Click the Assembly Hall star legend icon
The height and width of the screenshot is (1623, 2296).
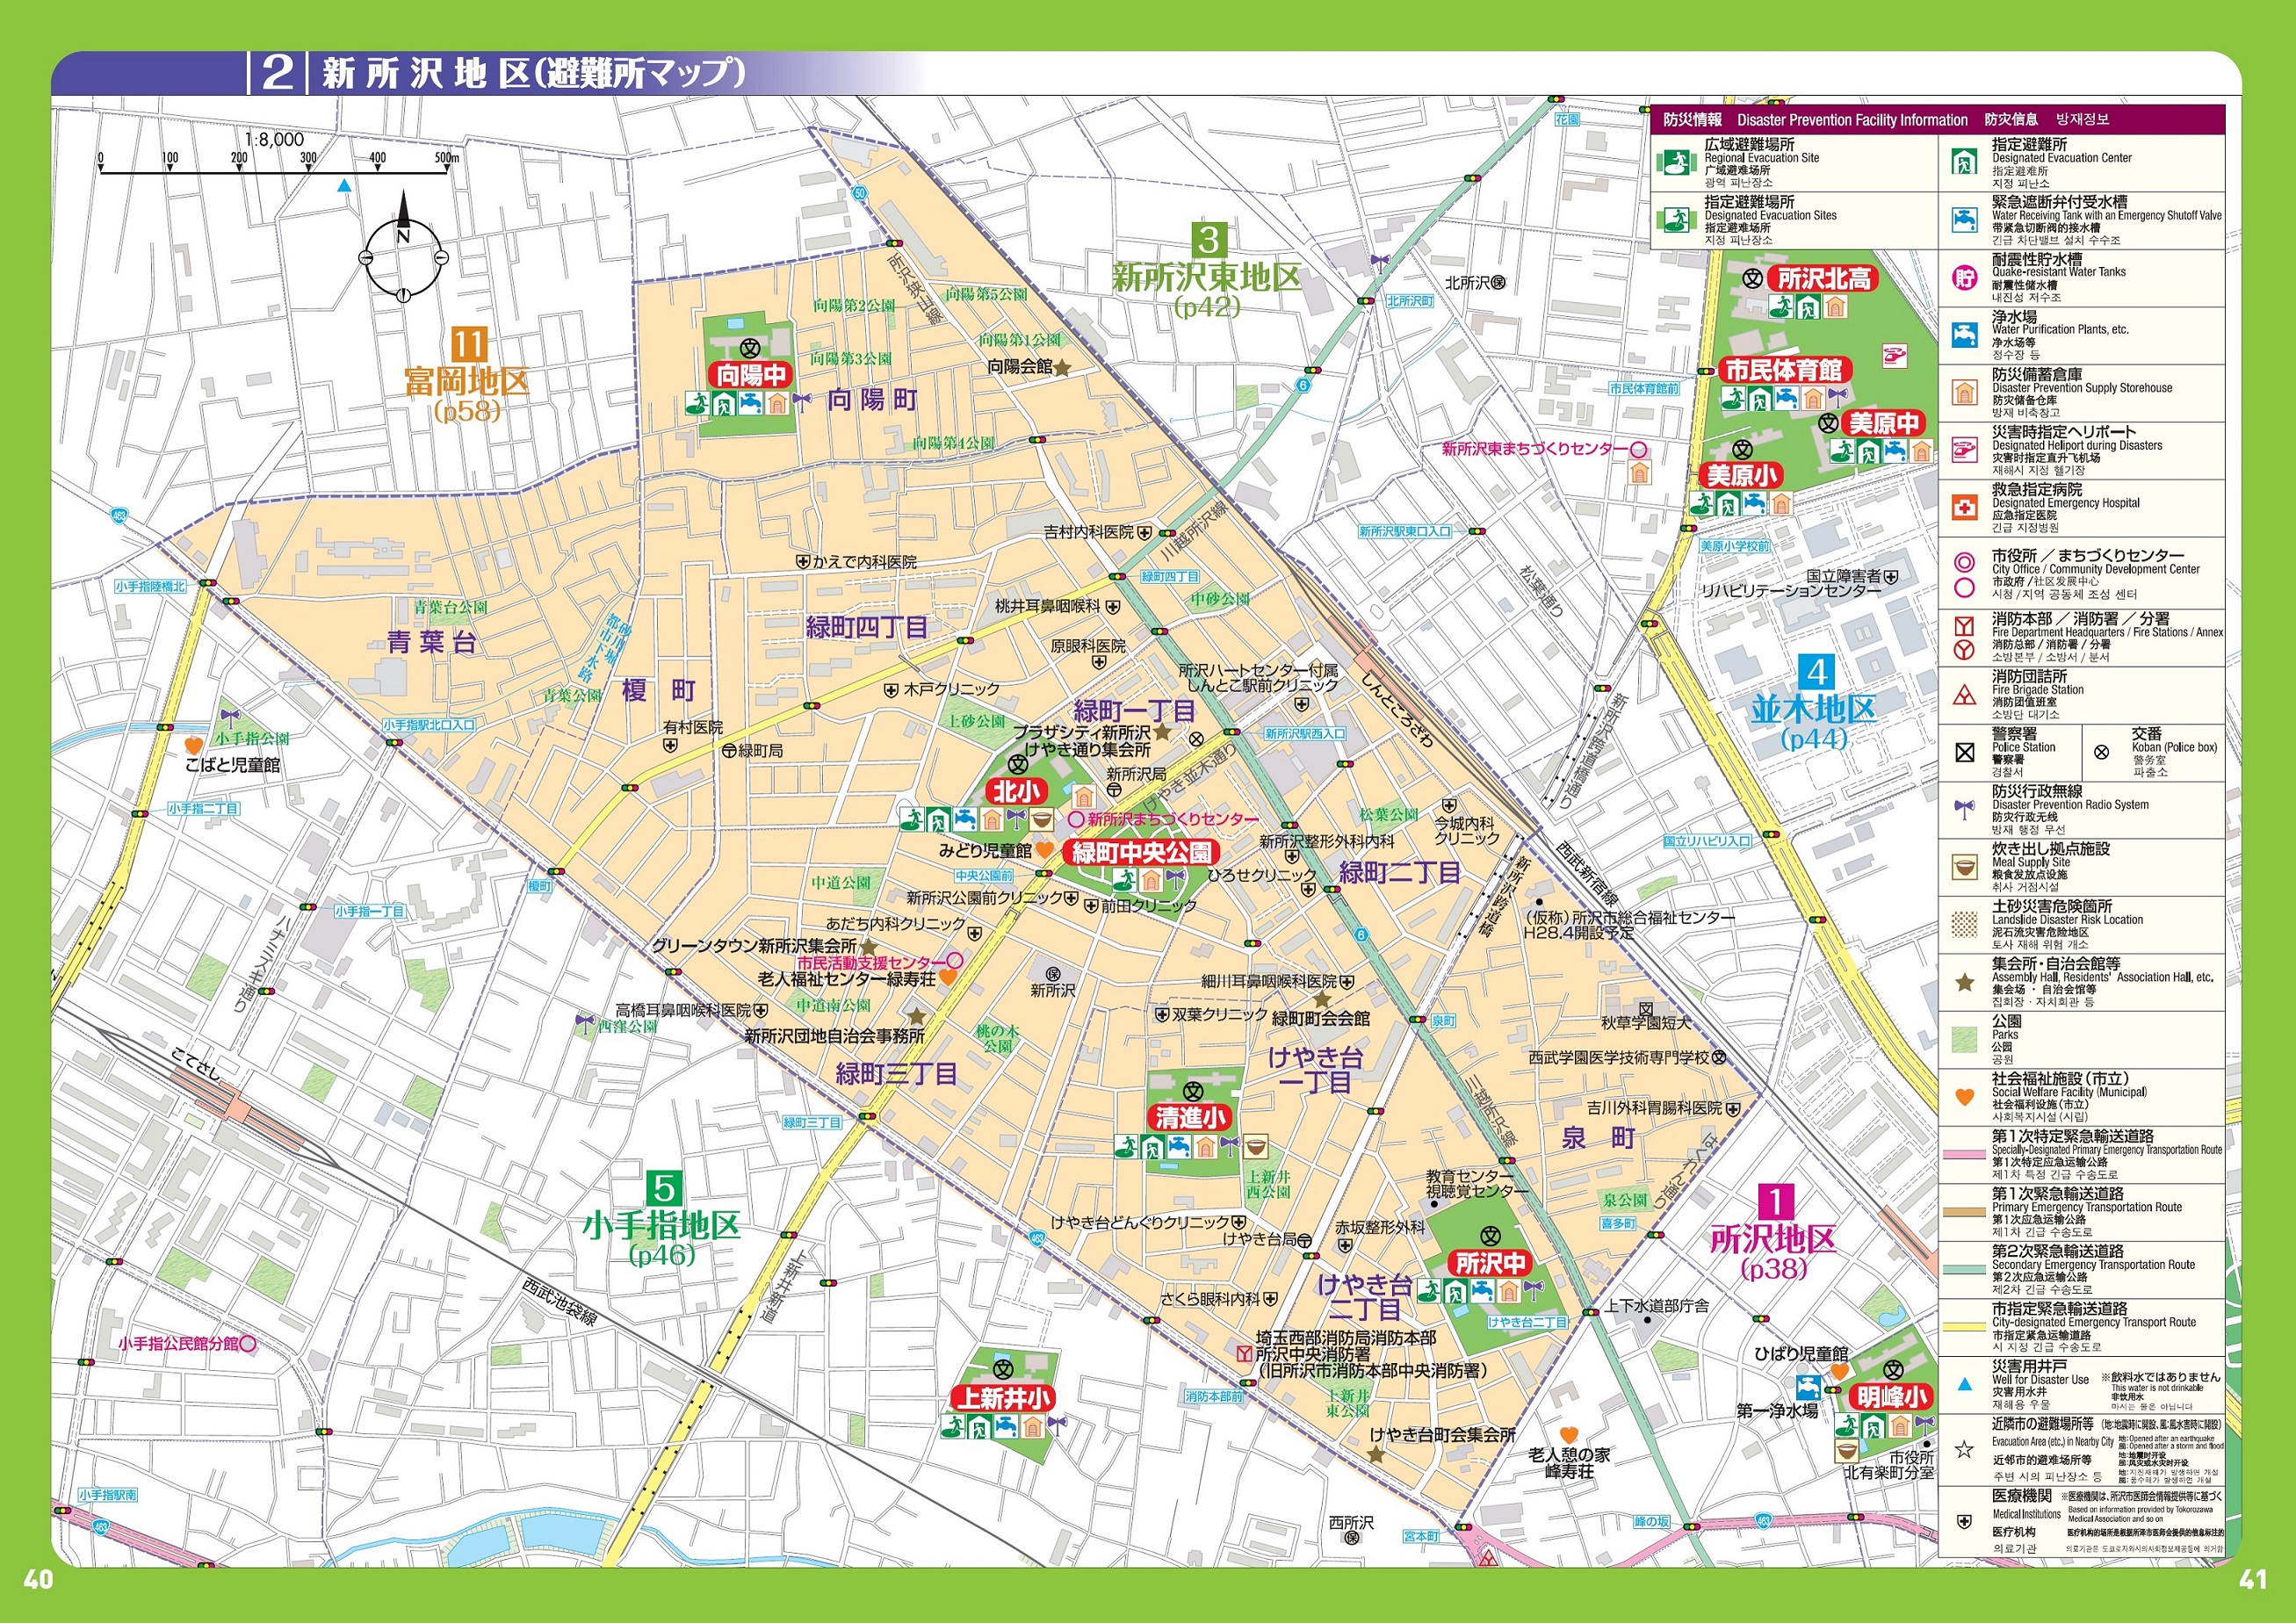(x=1964, y=982)
